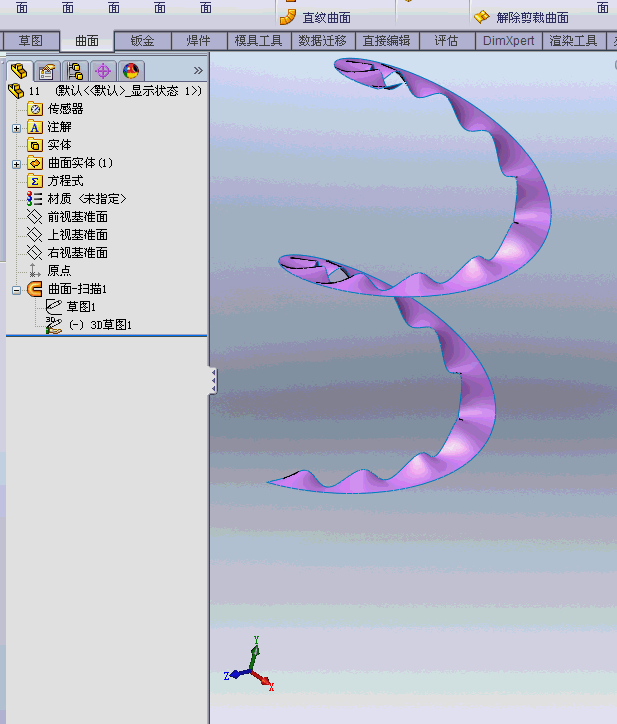The width and height of the screenshot is (617, 724).
Task: Click the material icon beside 材质
Action: 35,199
